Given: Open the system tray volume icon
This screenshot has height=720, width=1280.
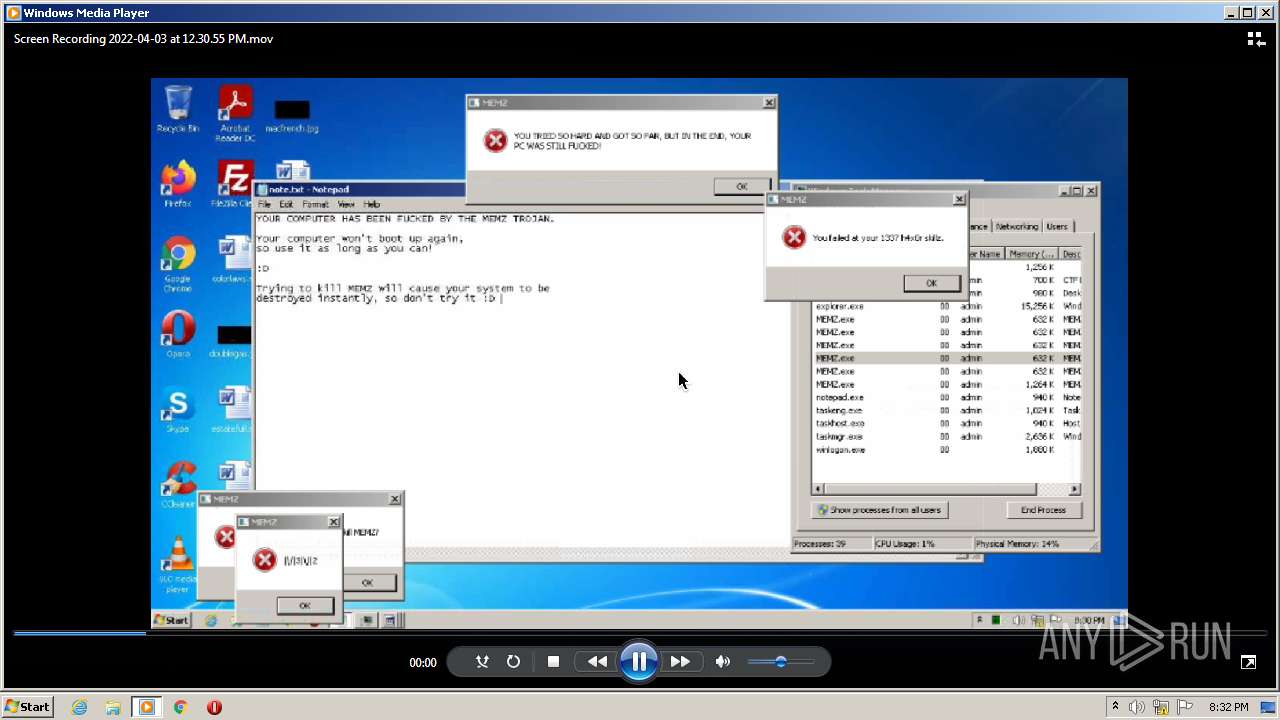Looking at the screenshot, I should coord(1137,707).
